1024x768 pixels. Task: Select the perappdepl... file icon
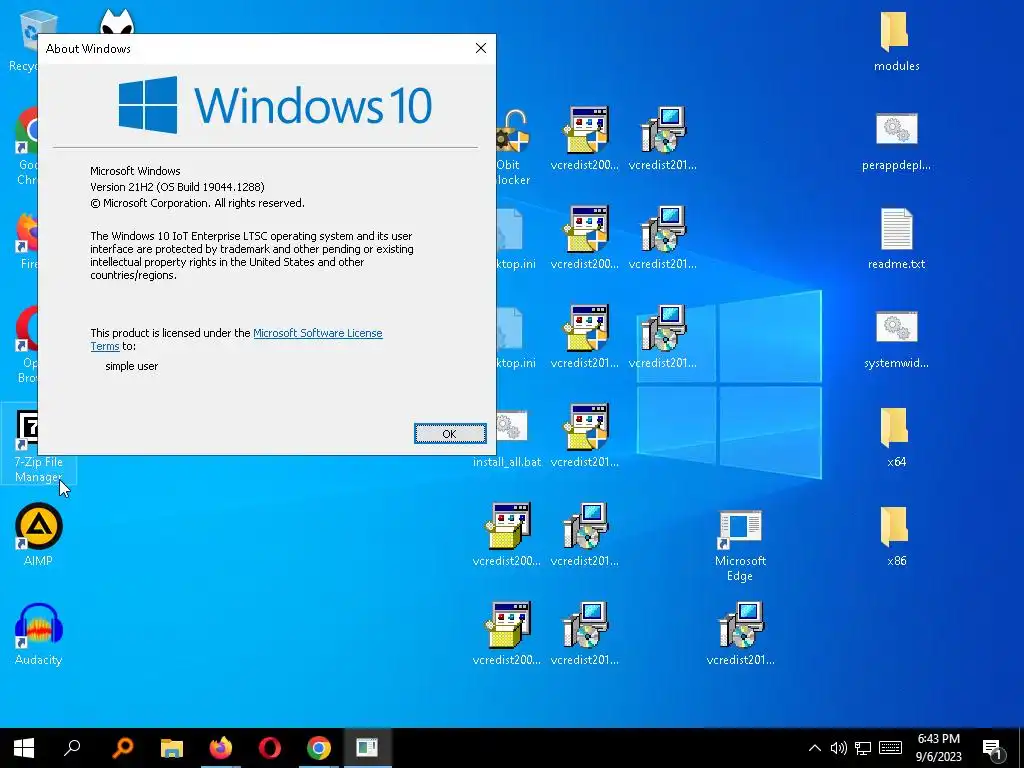[896, 140]
